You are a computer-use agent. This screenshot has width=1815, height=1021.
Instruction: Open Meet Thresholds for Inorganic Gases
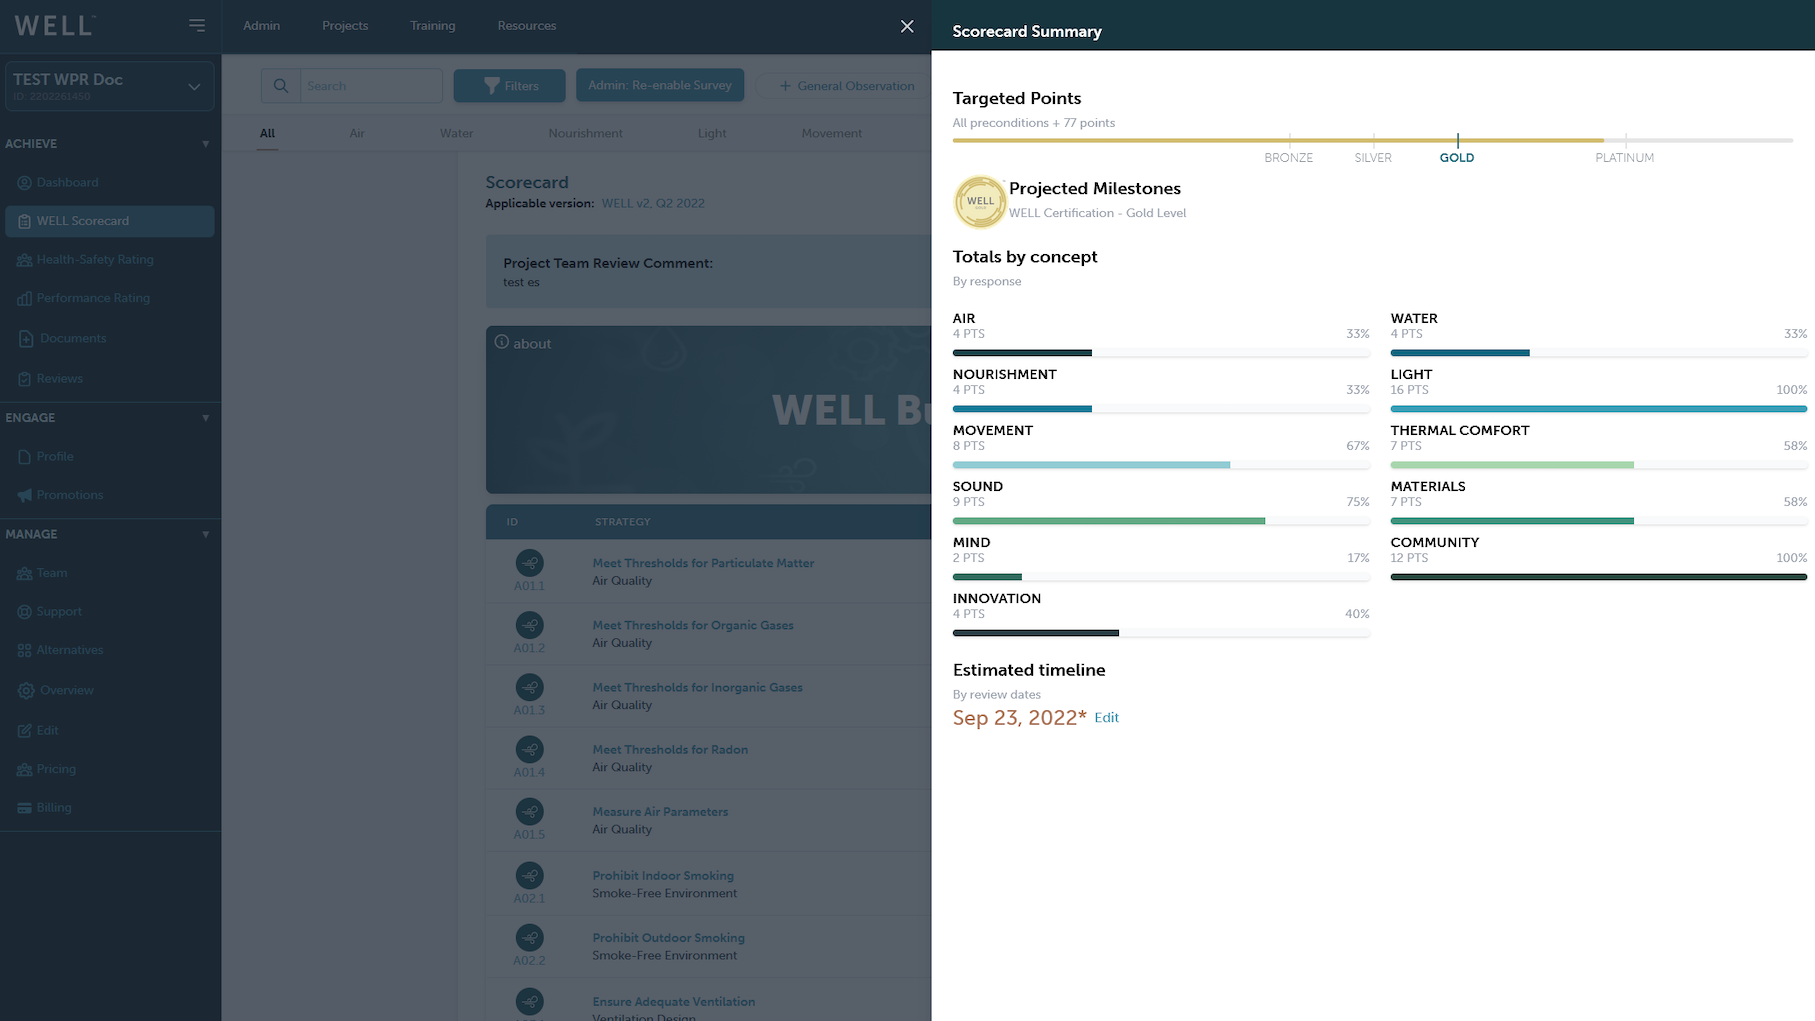click(x=697, y=687)
